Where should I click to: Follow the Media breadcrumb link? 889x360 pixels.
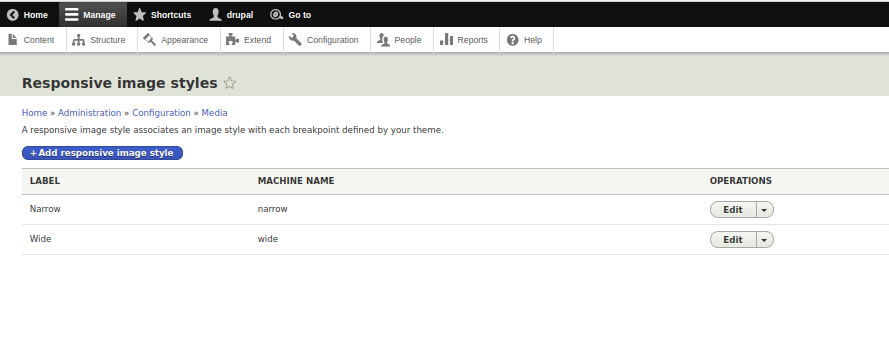pos(214,113)
